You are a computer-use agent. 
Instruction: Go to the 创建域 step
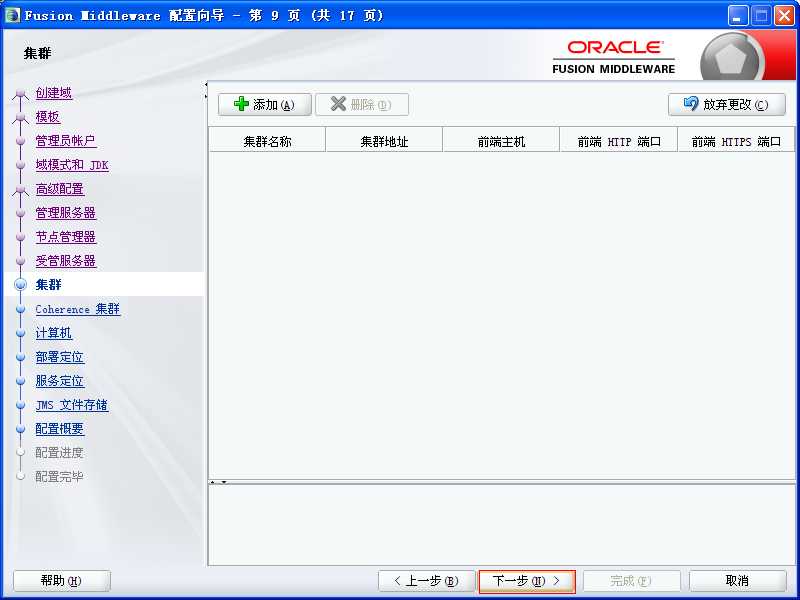[54, 93]
